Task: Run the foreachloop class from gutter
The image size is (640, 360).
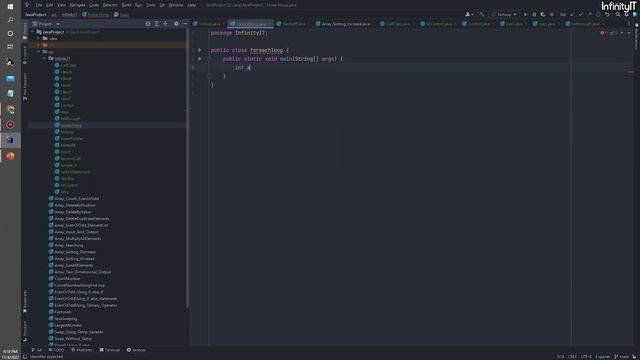Action: point(200,50)
